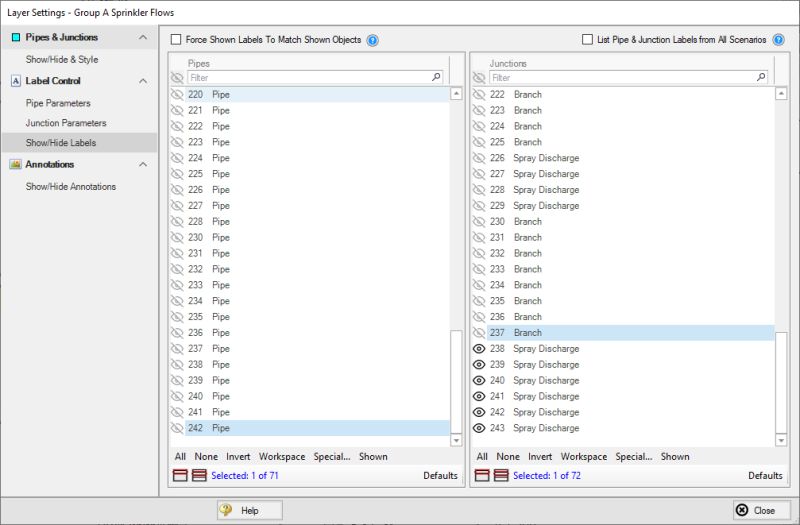The height and width of the screenshot is (525, 800).
Task: Show label for Pipe 220
Action: [177, 94]
